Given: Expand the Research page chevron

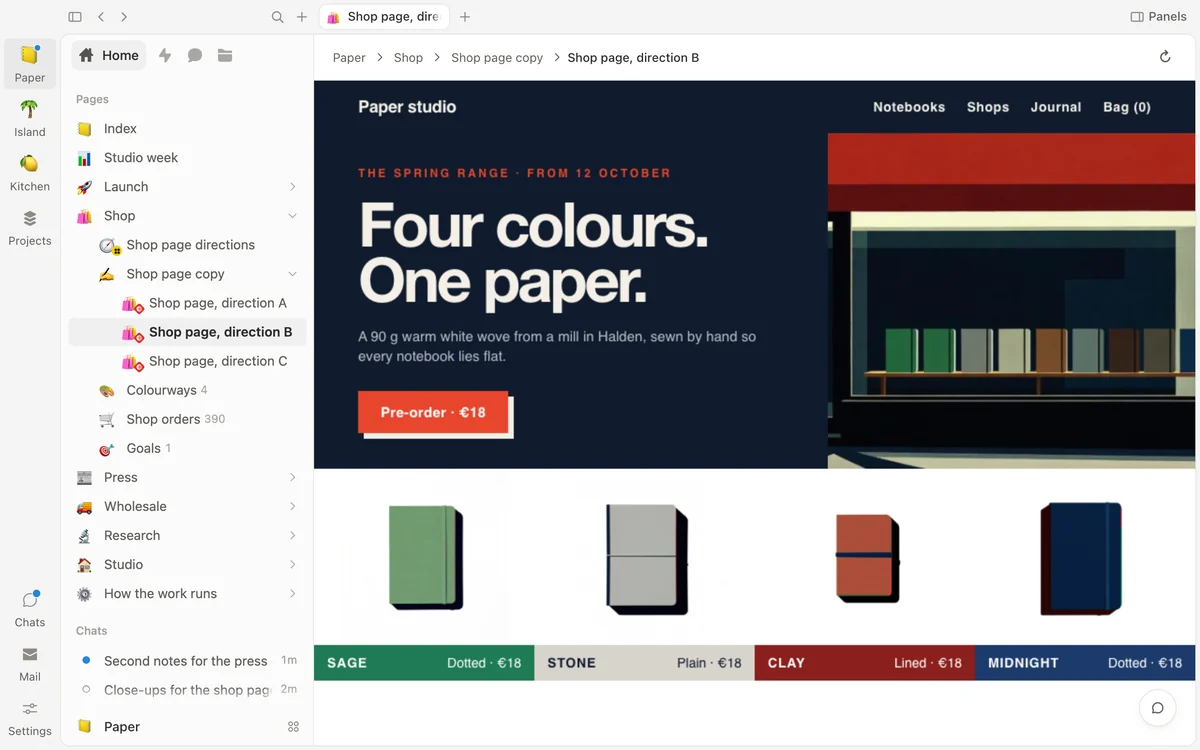Looking at the screenshot, I should pos(292,536).
